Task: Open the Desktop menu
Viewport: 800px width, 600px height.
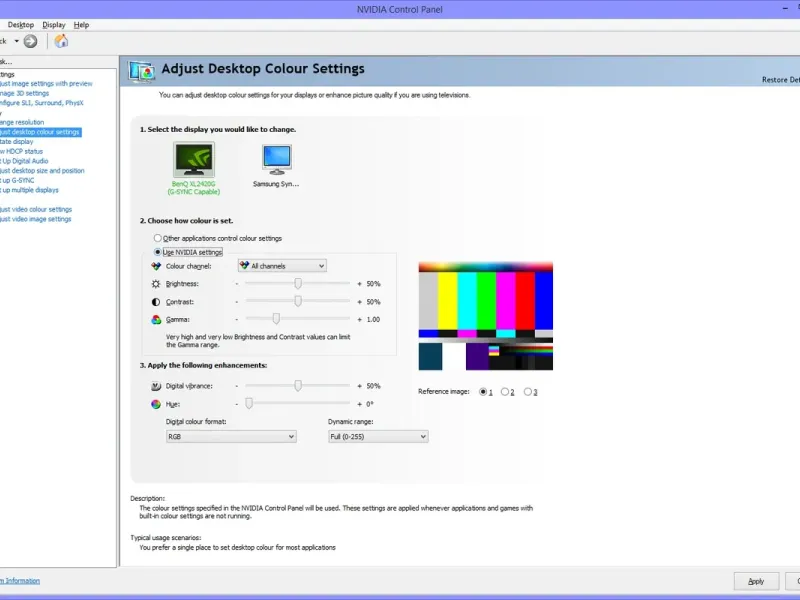Action: click(x=20, y=25)
